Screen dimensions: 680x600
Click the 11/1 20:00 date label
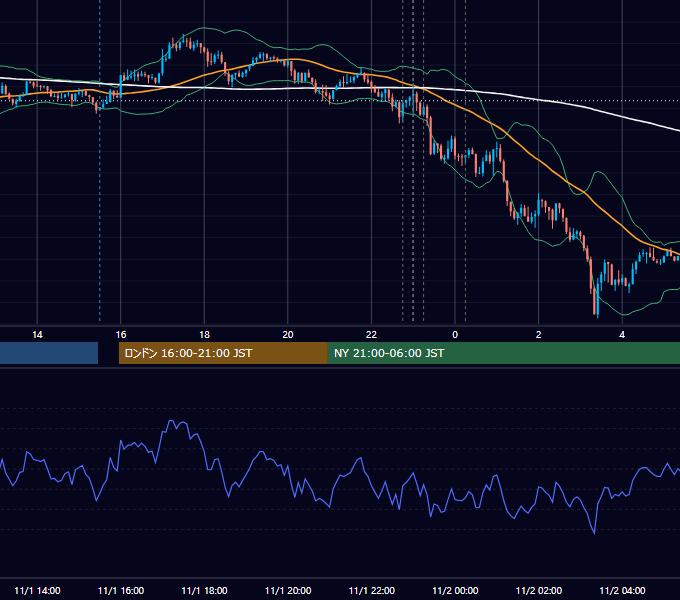tap(288, 590)
